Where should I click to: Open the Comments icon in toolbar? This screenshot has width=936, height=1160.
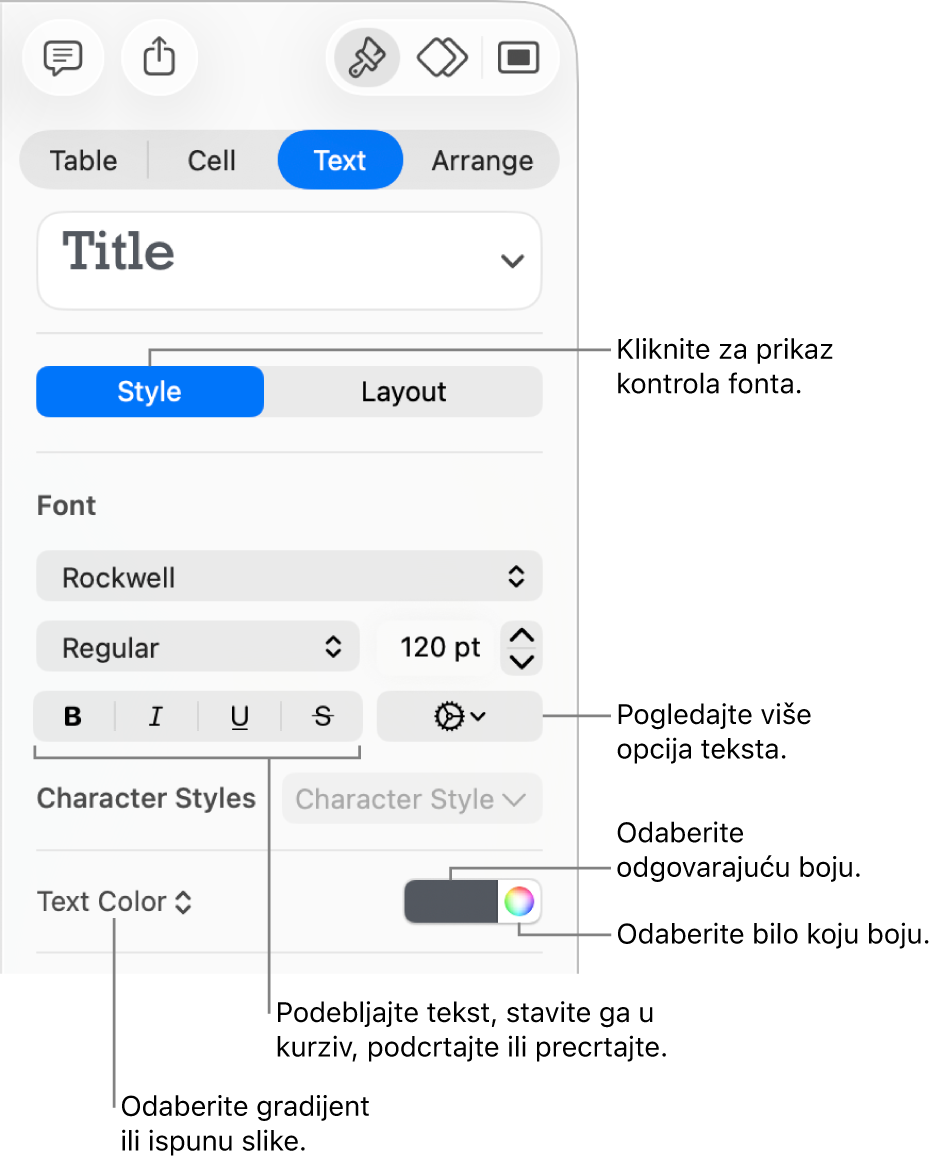tap(62, 58)
